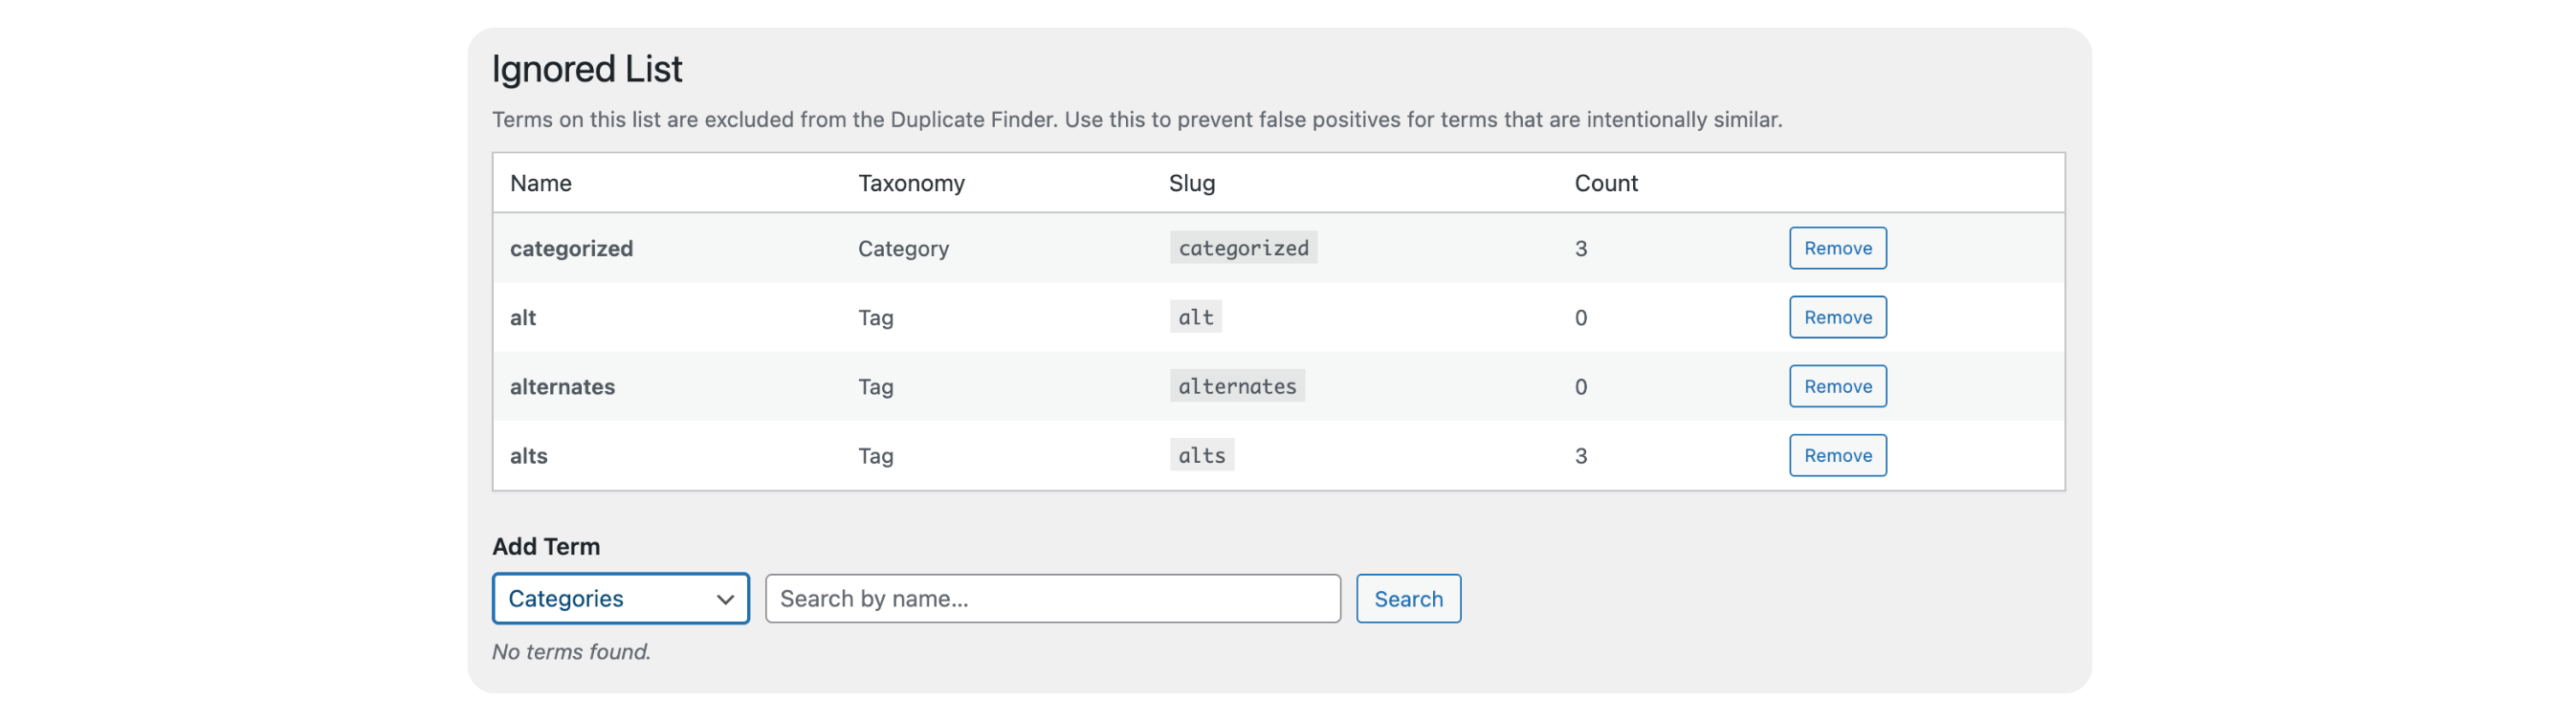Open the Categories taxonomy dropdown
The image size is (2560, 721).
620,599
